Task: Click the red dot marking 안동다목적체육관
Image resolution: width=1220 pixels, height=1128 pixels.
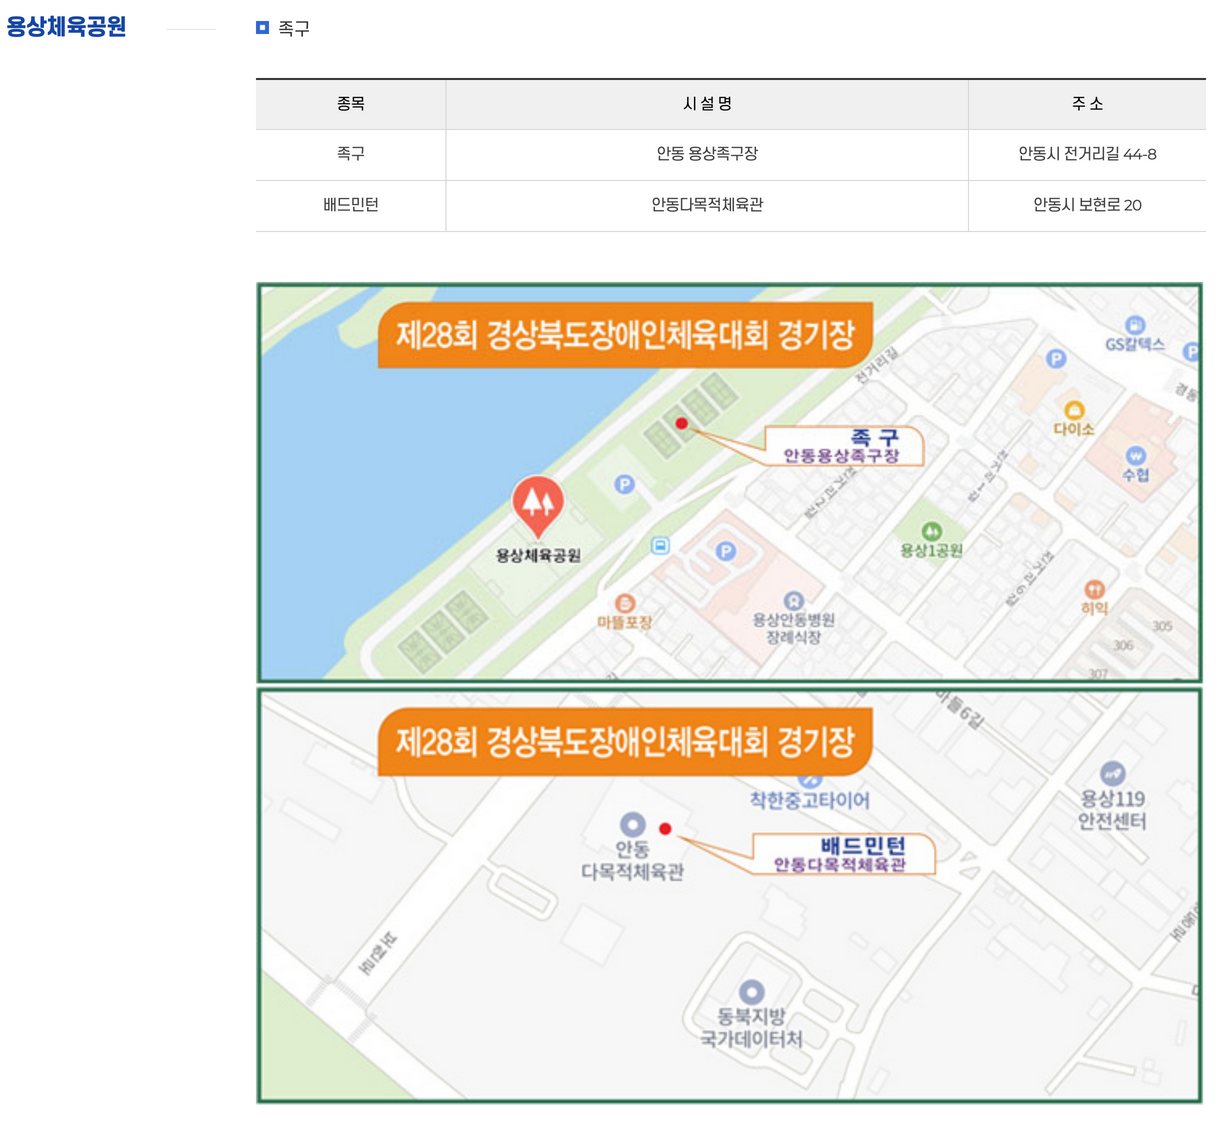Action: pyautogui.click(x=666, y=828)
